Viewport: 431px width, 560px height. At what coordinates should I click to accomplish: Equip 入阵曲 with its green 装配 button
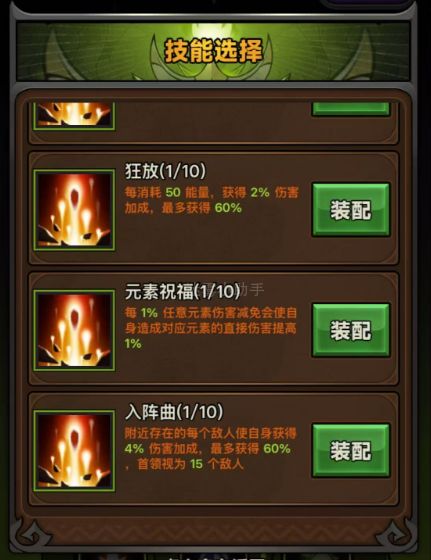coord(351,450)
